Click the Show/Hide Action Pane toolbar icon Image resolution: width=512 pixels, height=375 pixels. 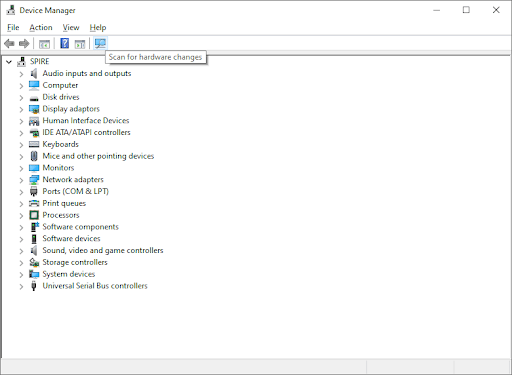[80, 44]
